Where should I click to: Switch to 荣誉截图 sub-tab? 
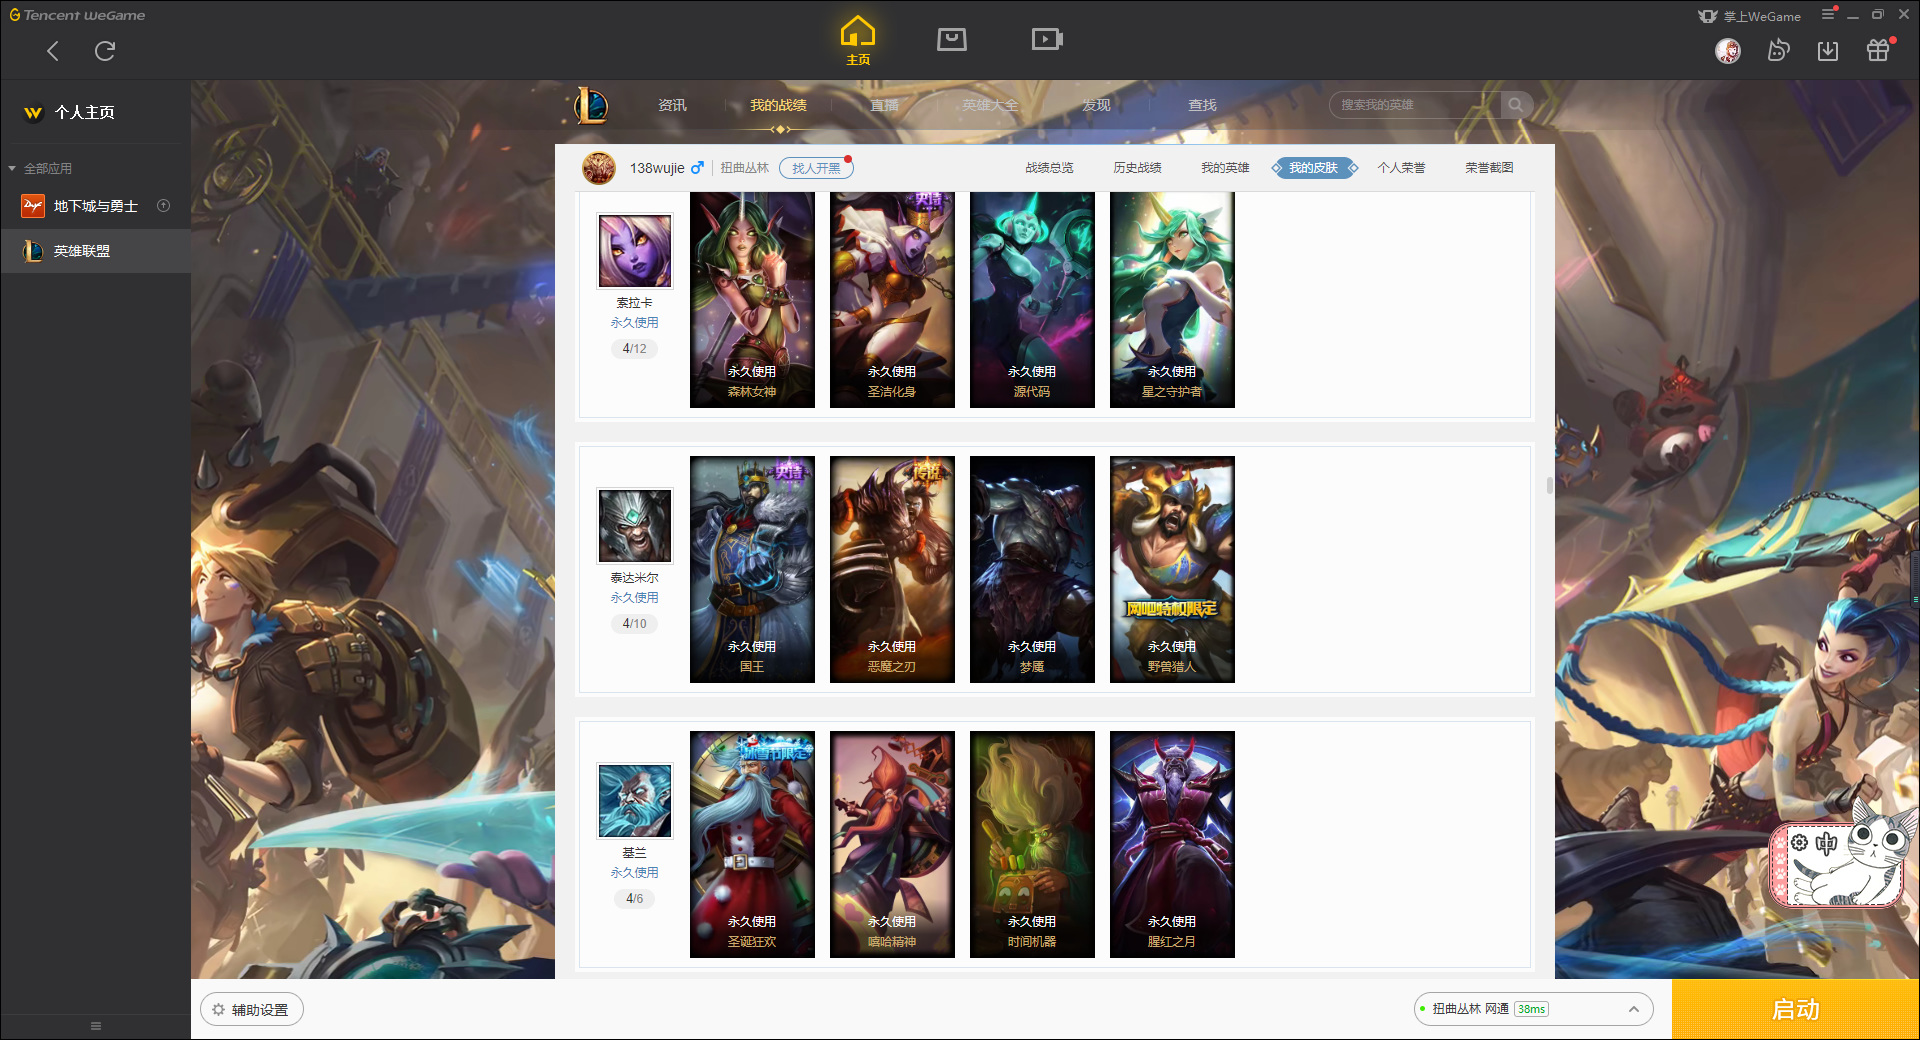(x=1489, y=168)
